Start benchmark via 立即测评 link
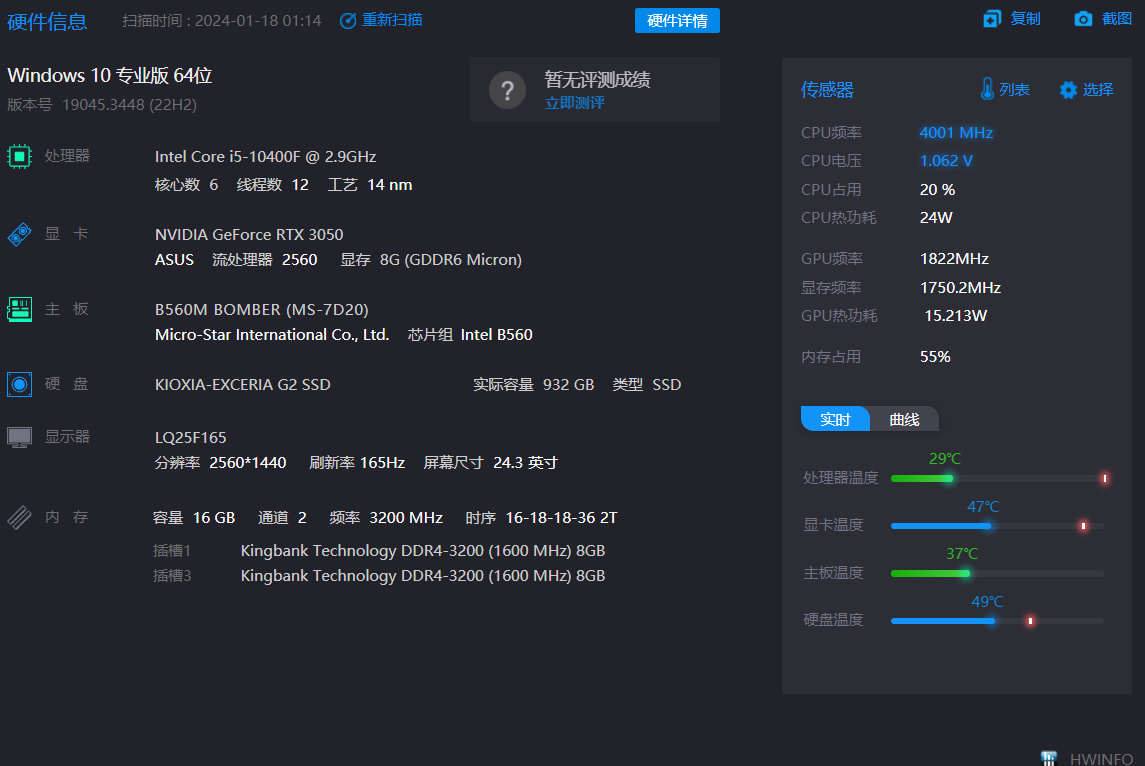This screenshot has height=766, width=1145. click(x=575, y=103)
